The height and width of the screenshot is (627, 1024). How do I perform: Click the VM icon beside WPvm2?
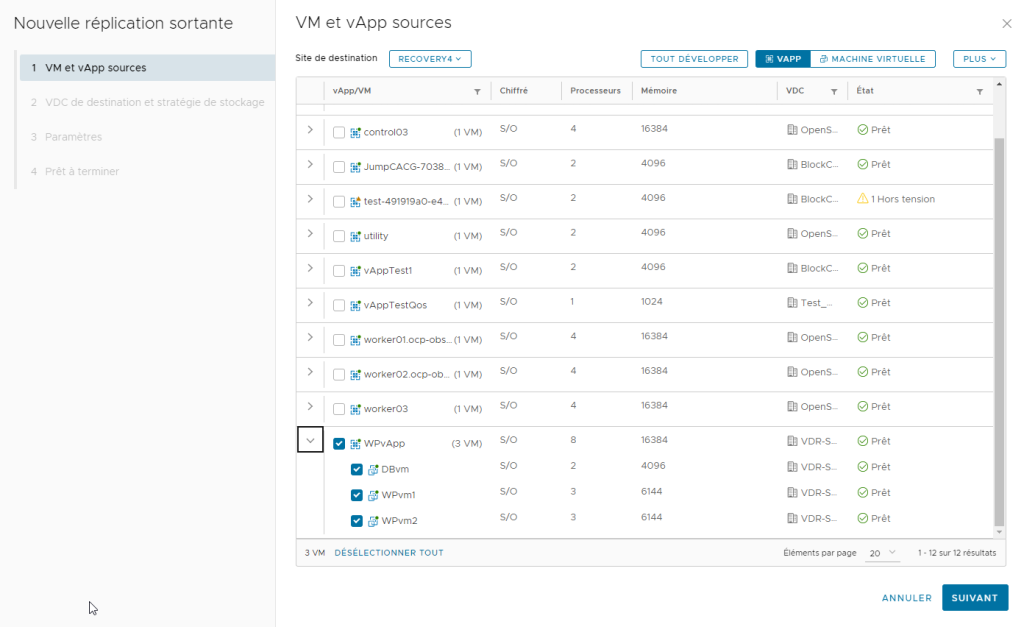[373, 521]
